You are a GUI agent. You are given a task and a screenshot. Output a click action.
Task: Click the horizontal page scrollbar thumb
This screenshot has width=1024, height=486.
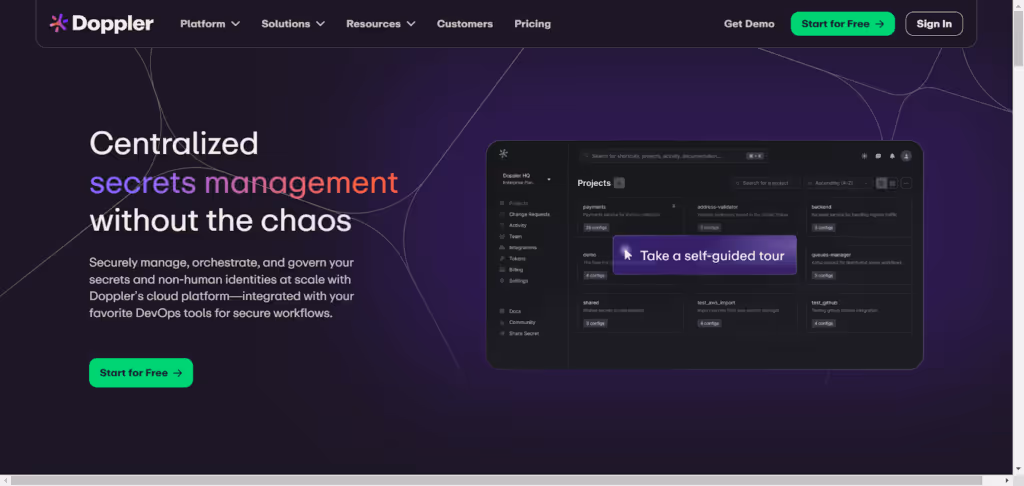[496, 481]
